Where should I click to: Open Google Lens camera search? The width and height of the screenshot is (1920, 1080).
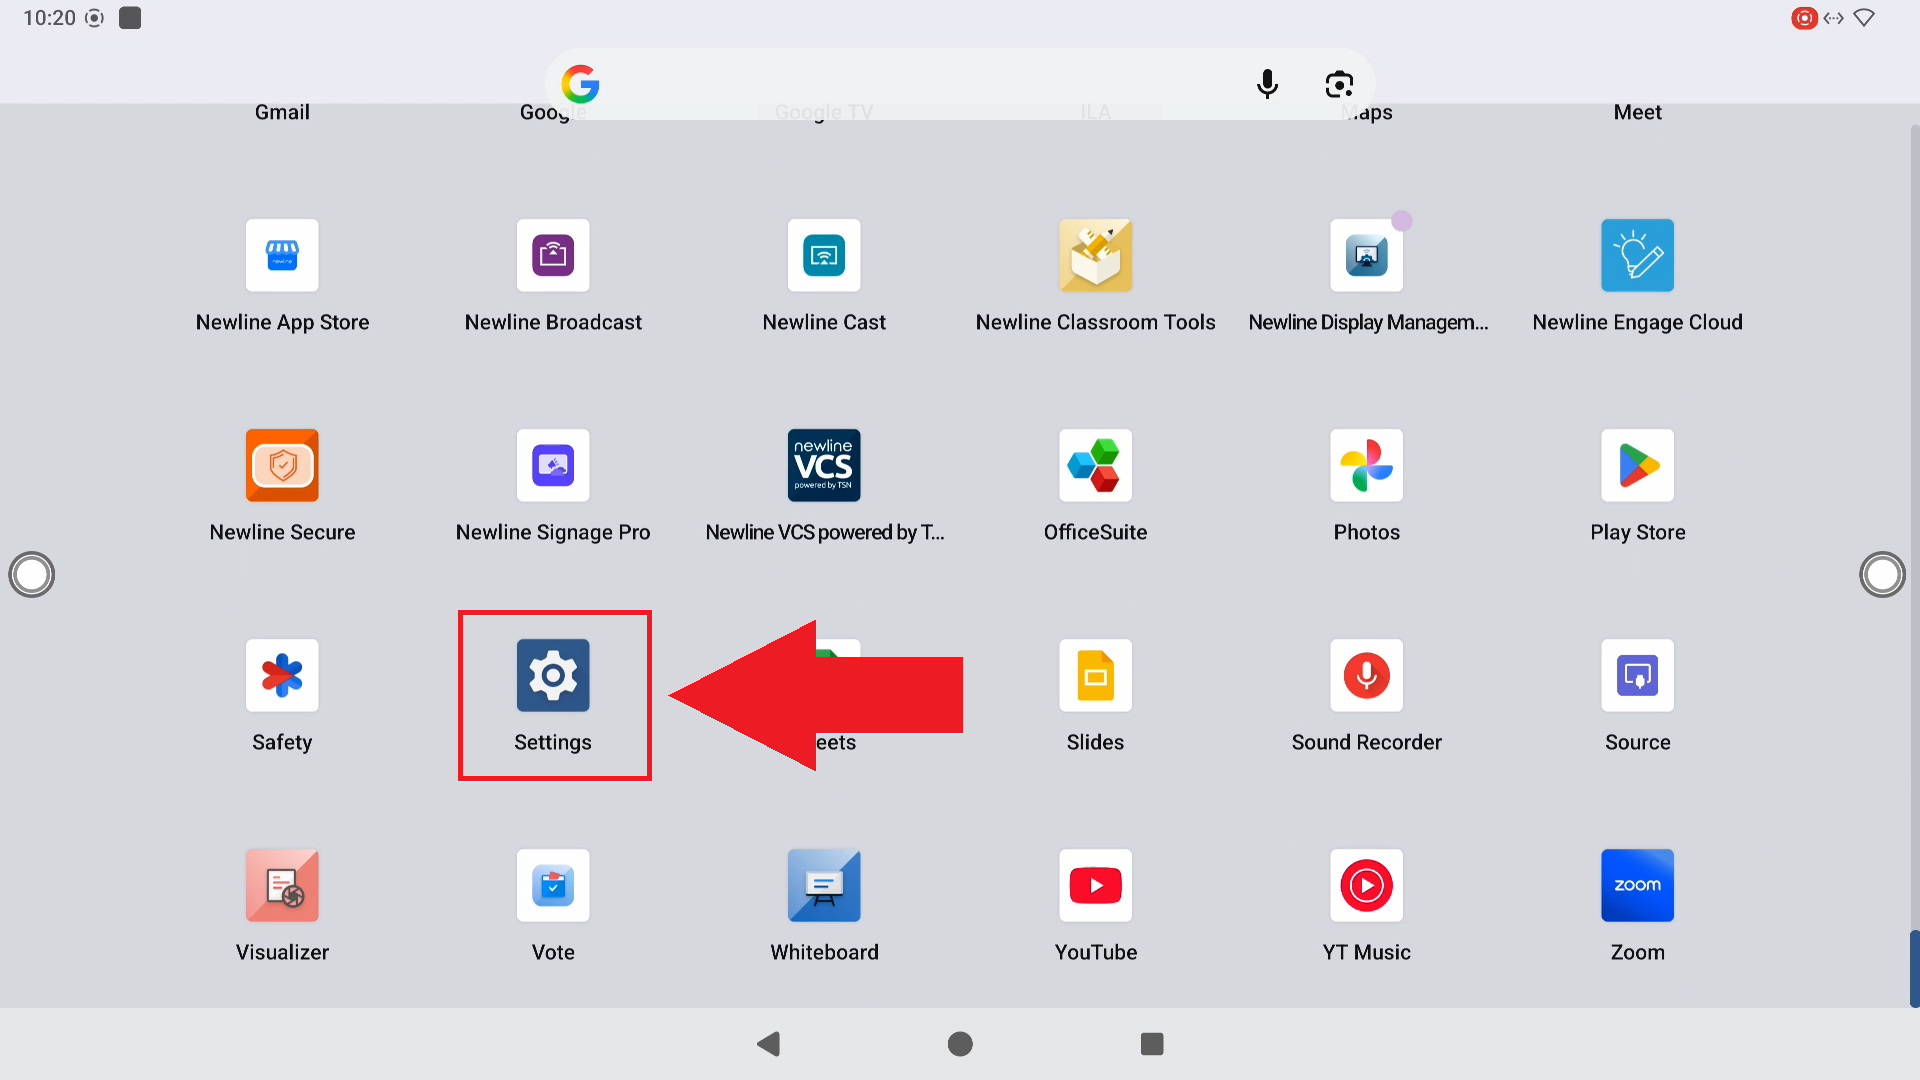1339,84
